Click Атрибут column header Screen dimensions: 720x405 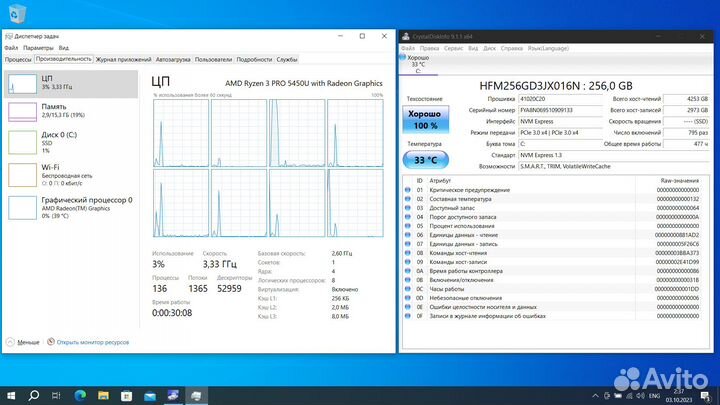(440, 180)
